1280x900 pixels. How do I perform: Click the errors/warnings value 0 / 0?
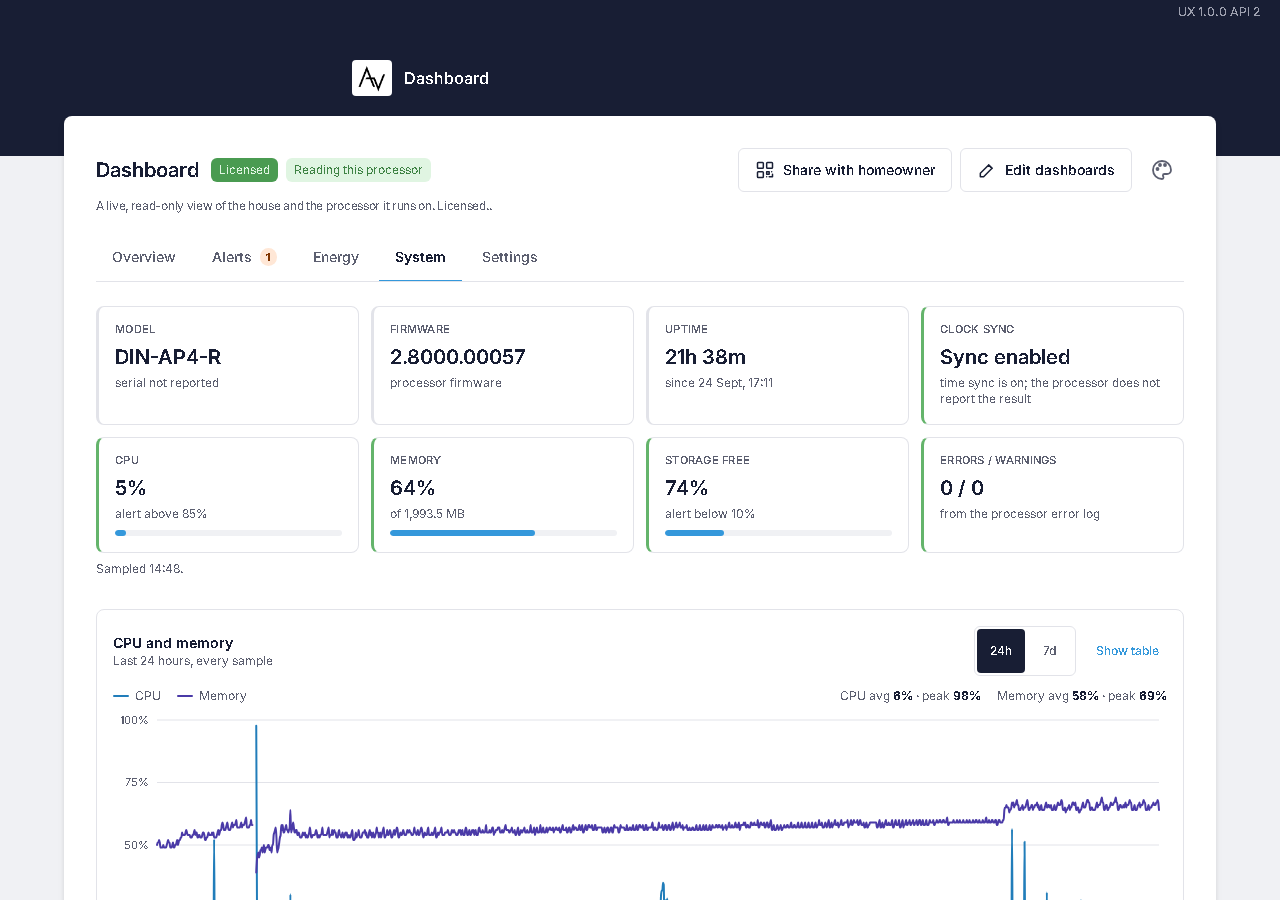pos(962,488)
